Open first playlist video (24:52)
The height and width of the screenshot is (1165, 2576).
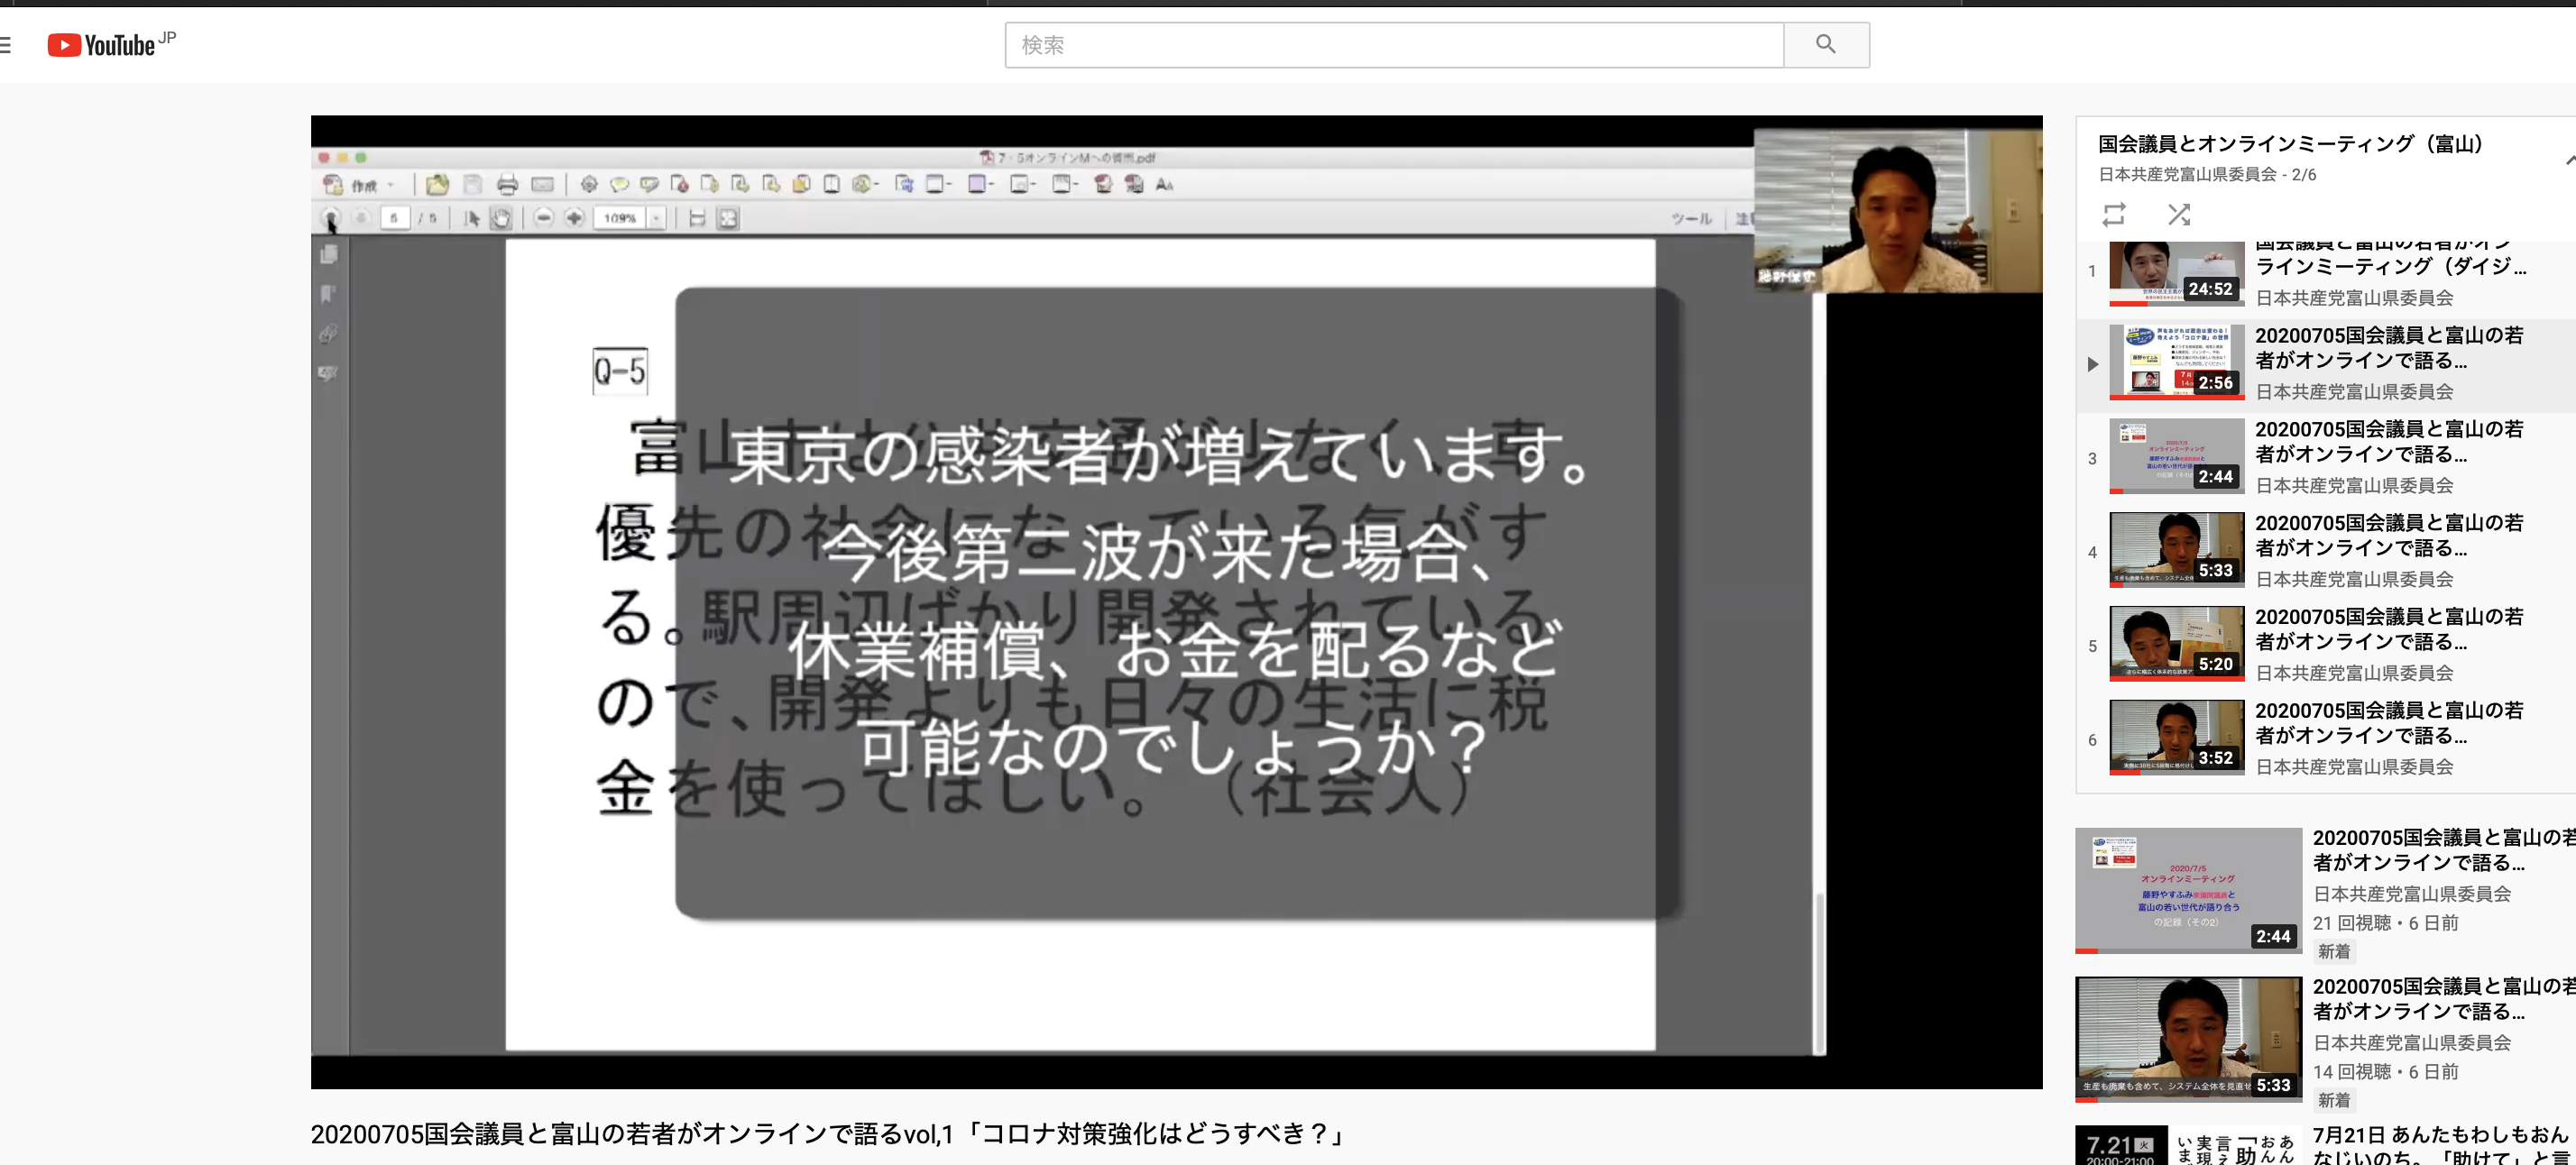(x=2176, y=274)
